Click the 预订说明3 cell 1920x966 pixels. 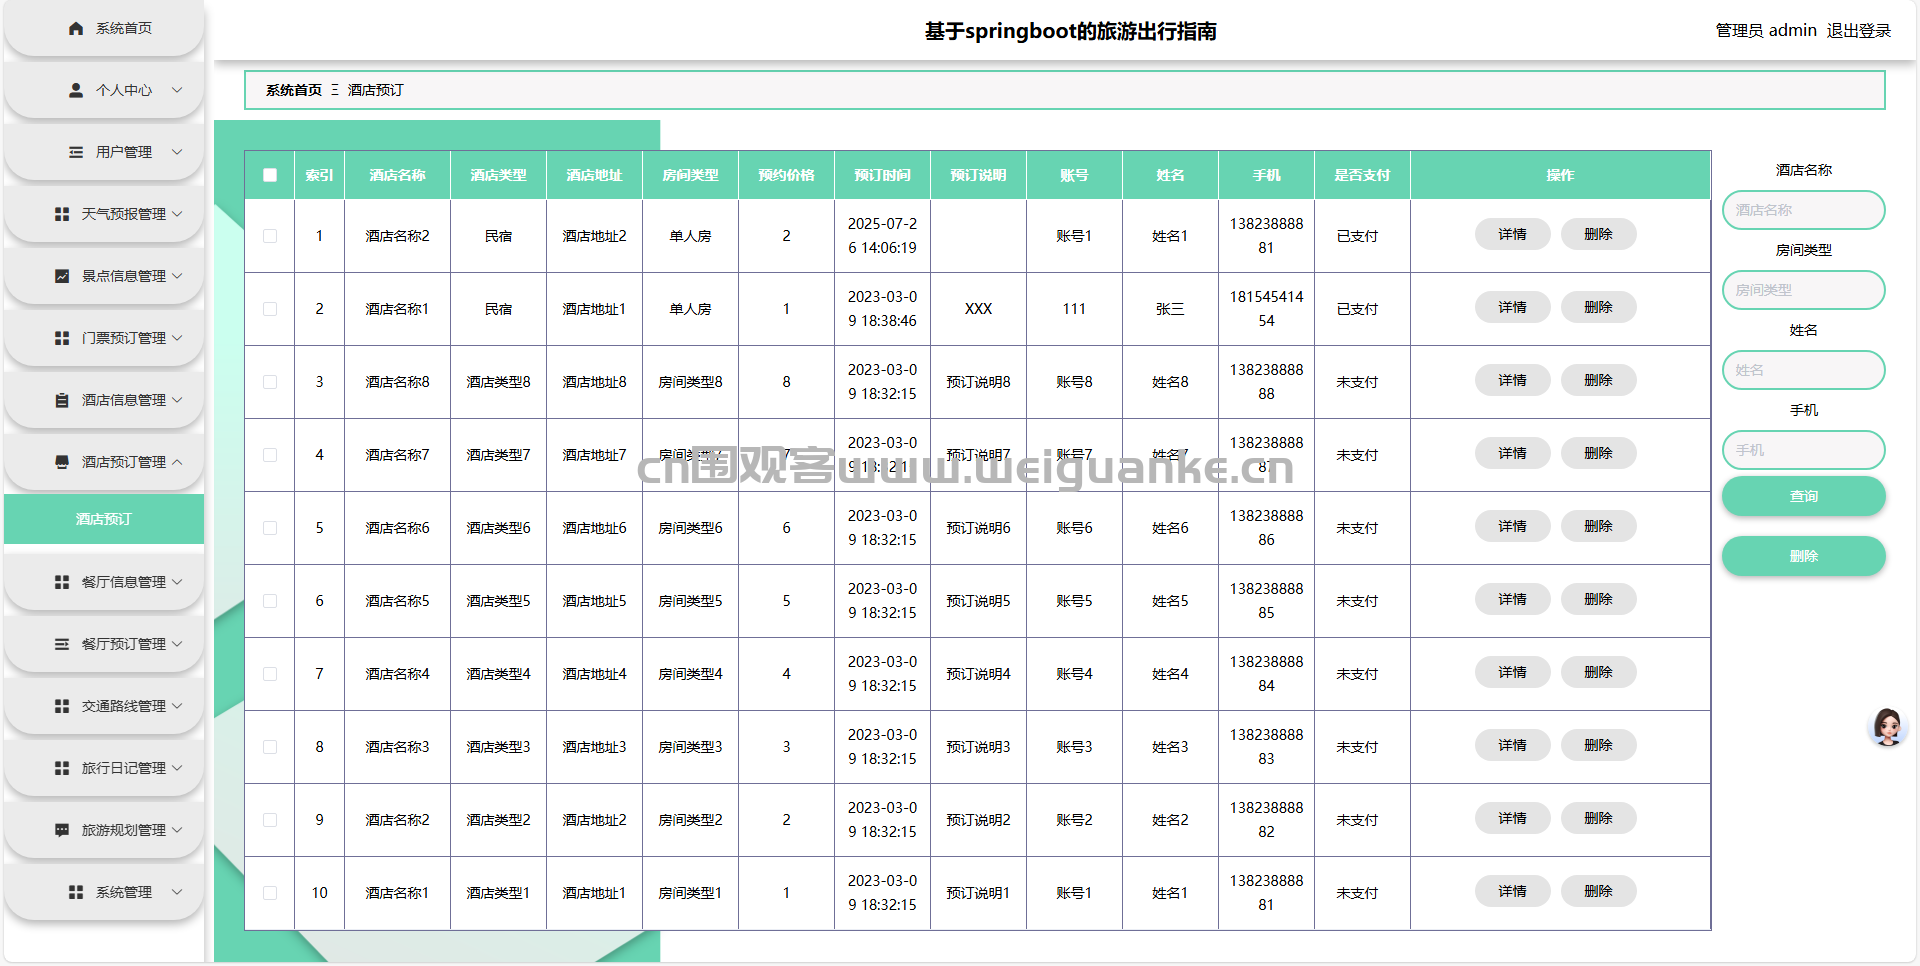[978, 747]
